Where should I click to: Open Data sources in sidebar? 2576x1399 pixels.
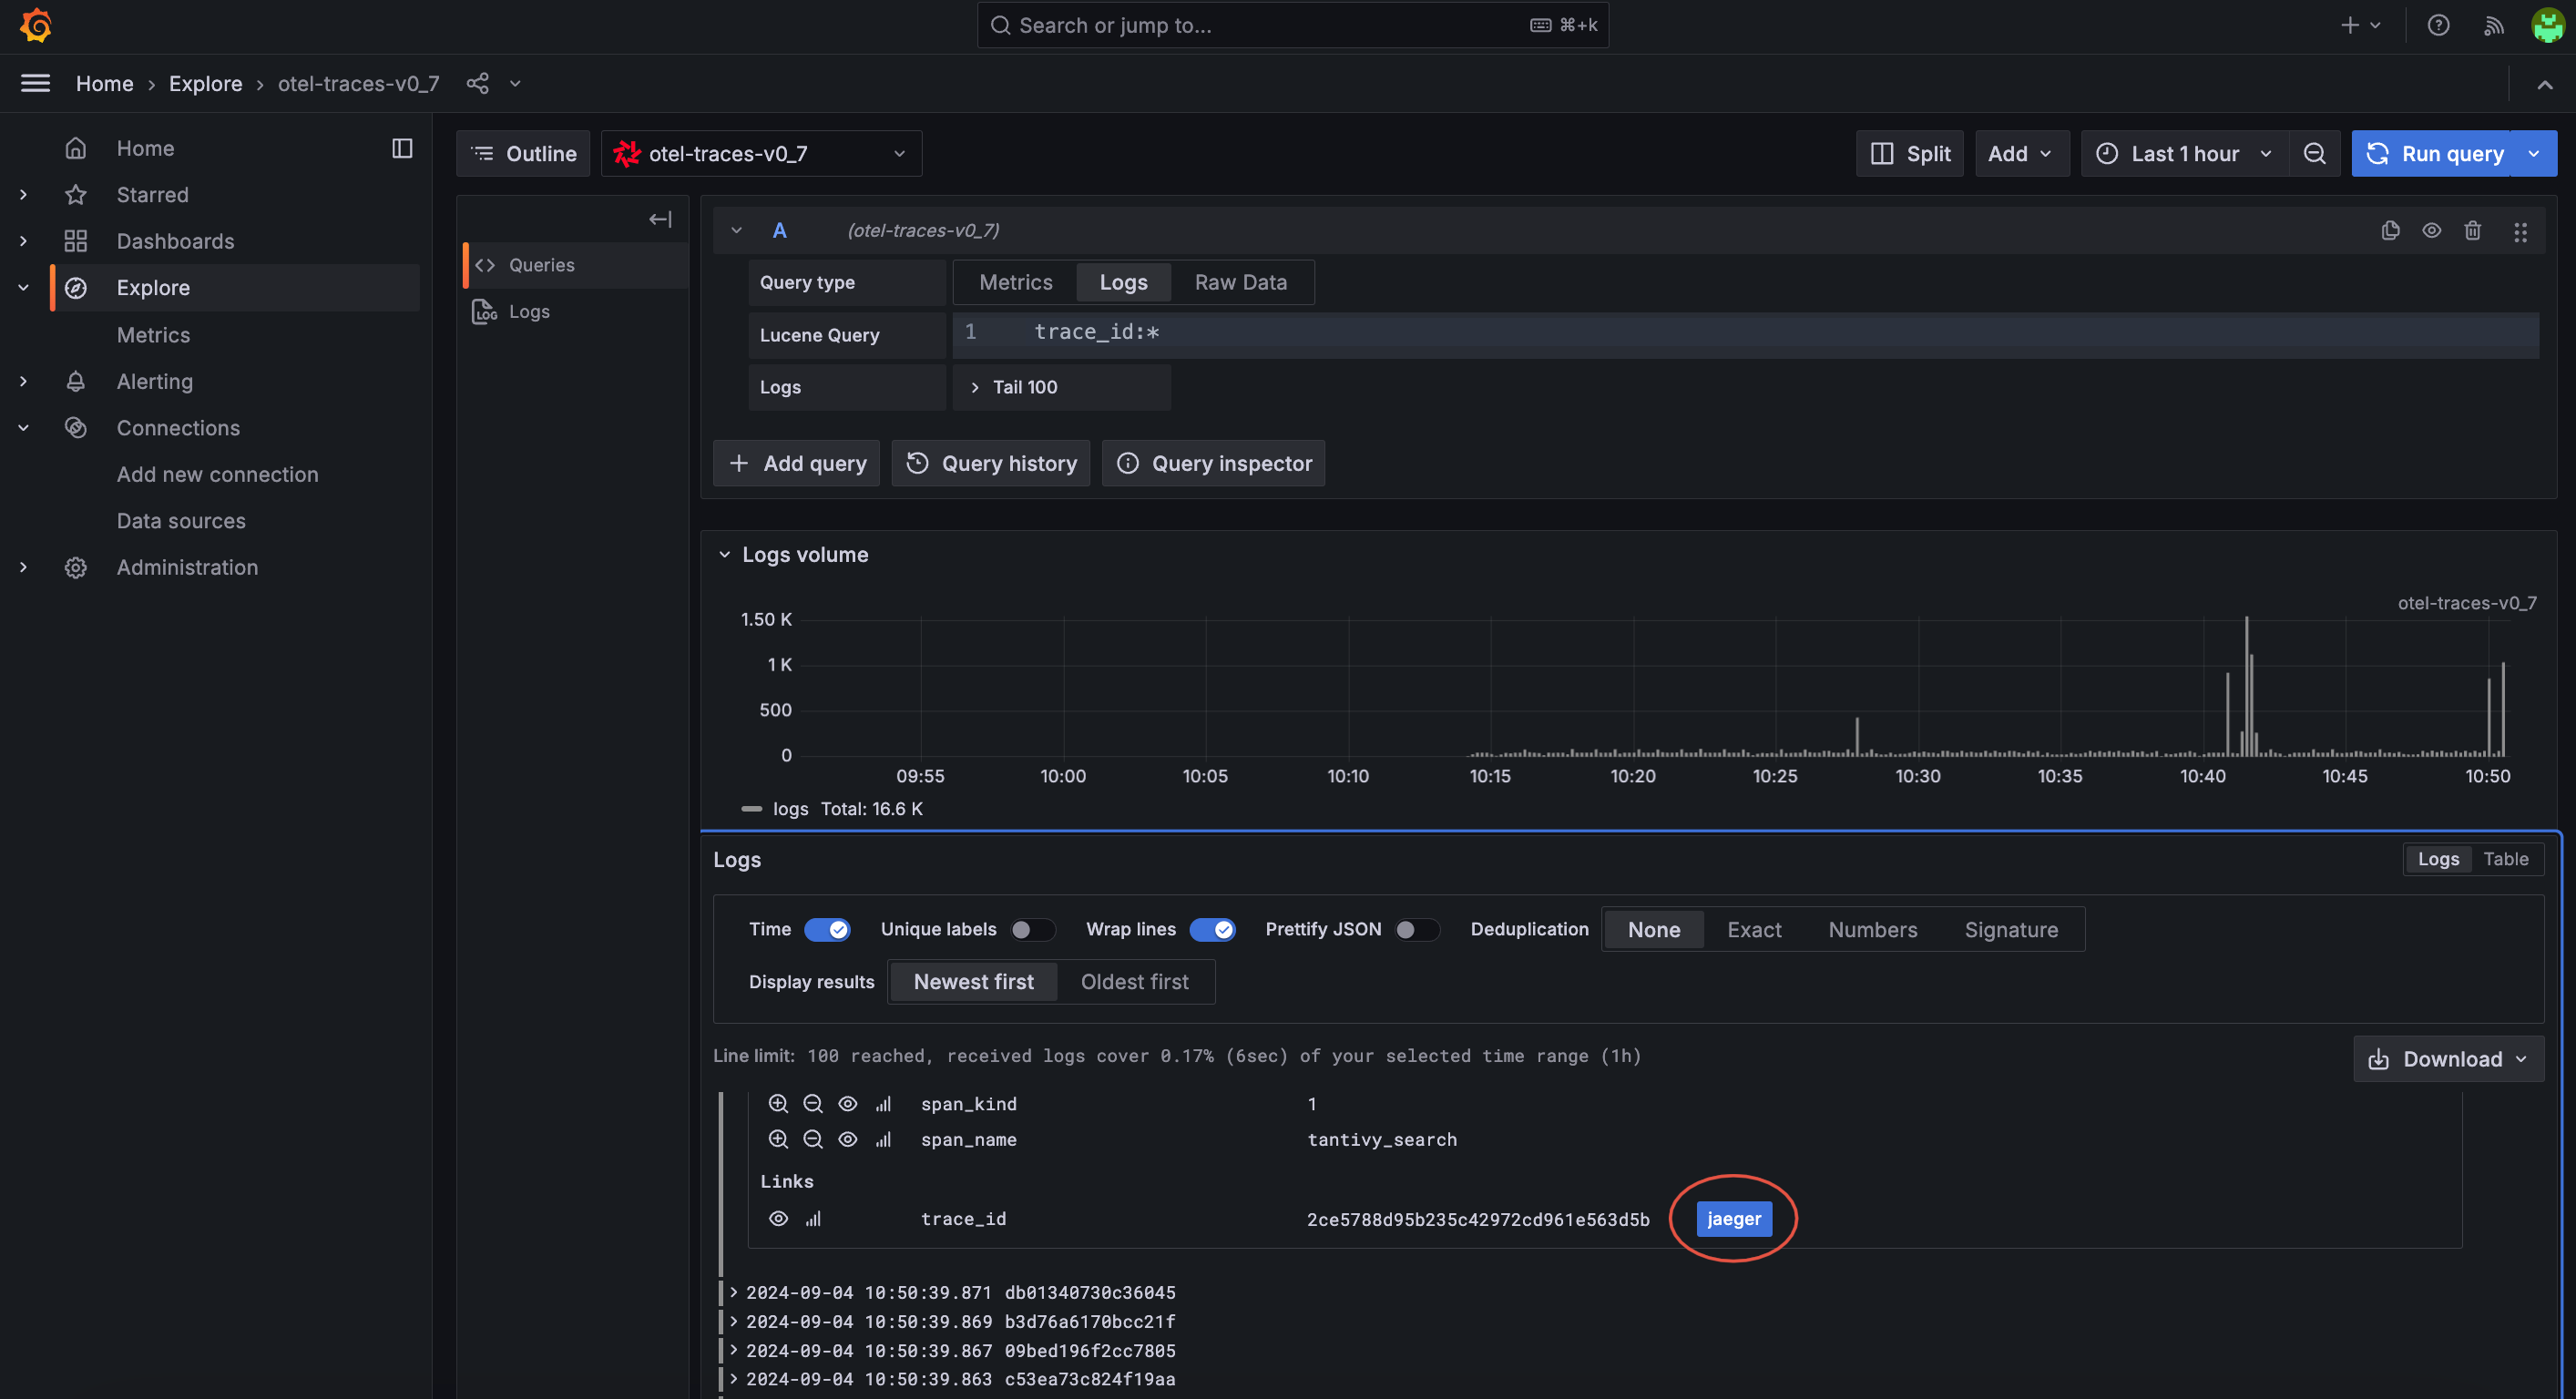[181, 521]
